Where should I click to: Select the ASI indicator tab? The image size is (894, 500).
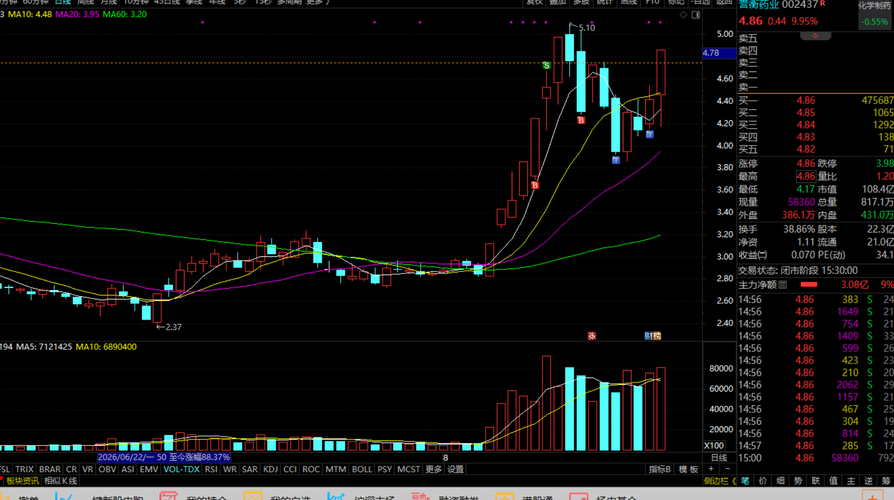(128, 469)
